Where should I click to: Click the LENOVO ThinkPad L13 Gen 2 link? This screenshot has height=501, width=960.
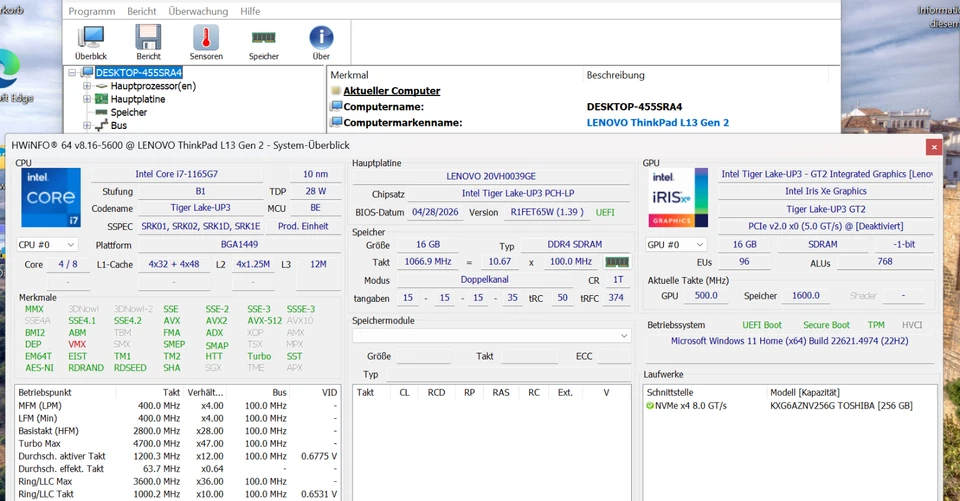pos(658,122)
